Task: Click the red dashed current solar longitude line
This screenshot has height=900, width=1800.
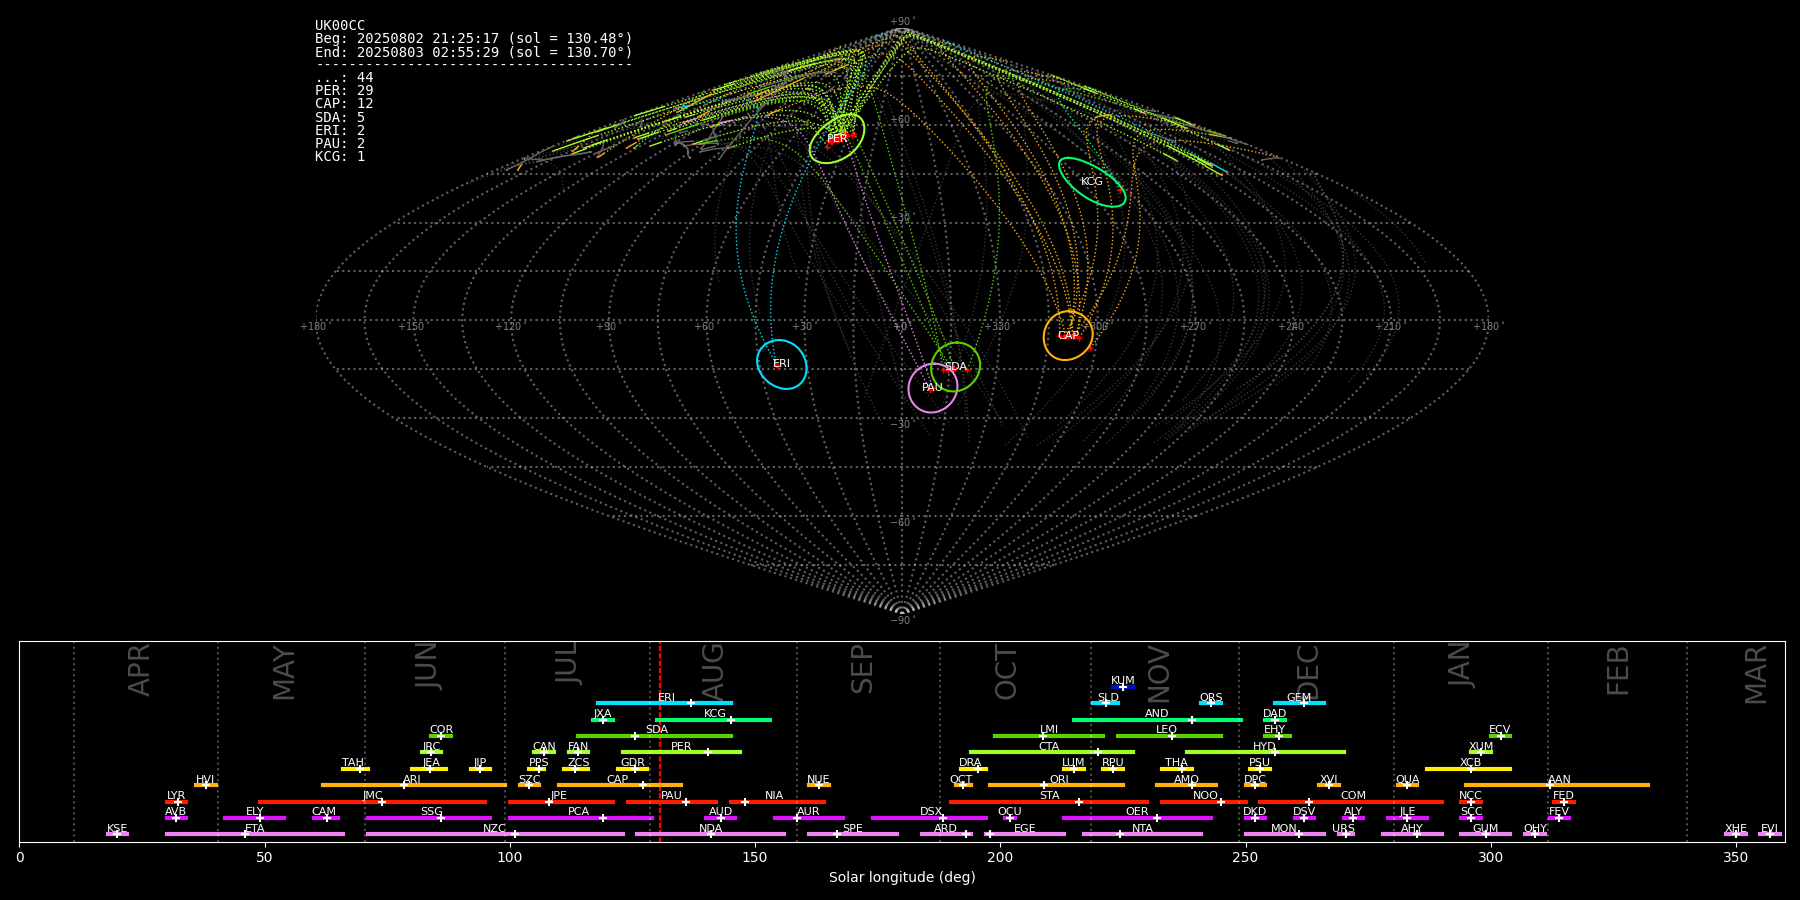Action: [660, 741]
